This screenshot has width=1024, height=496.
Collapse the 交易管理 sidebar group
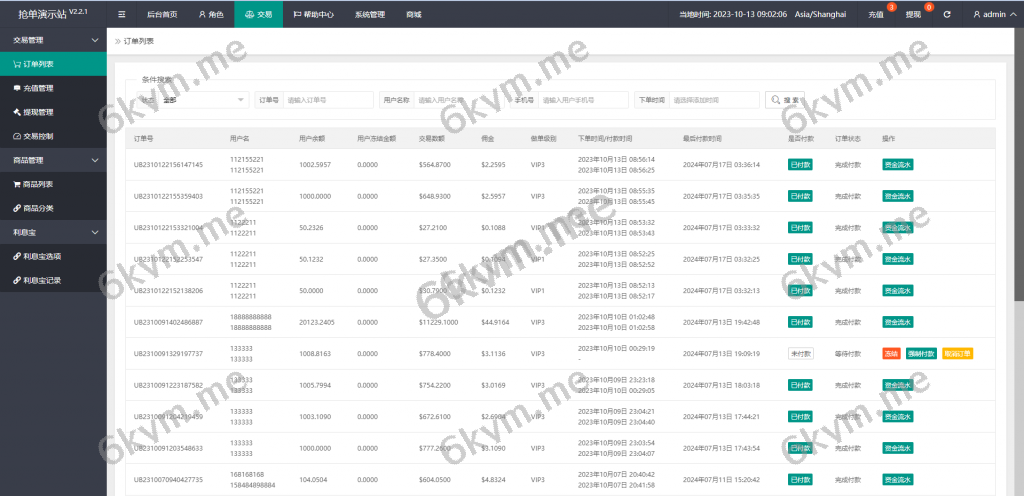point(53,40)
